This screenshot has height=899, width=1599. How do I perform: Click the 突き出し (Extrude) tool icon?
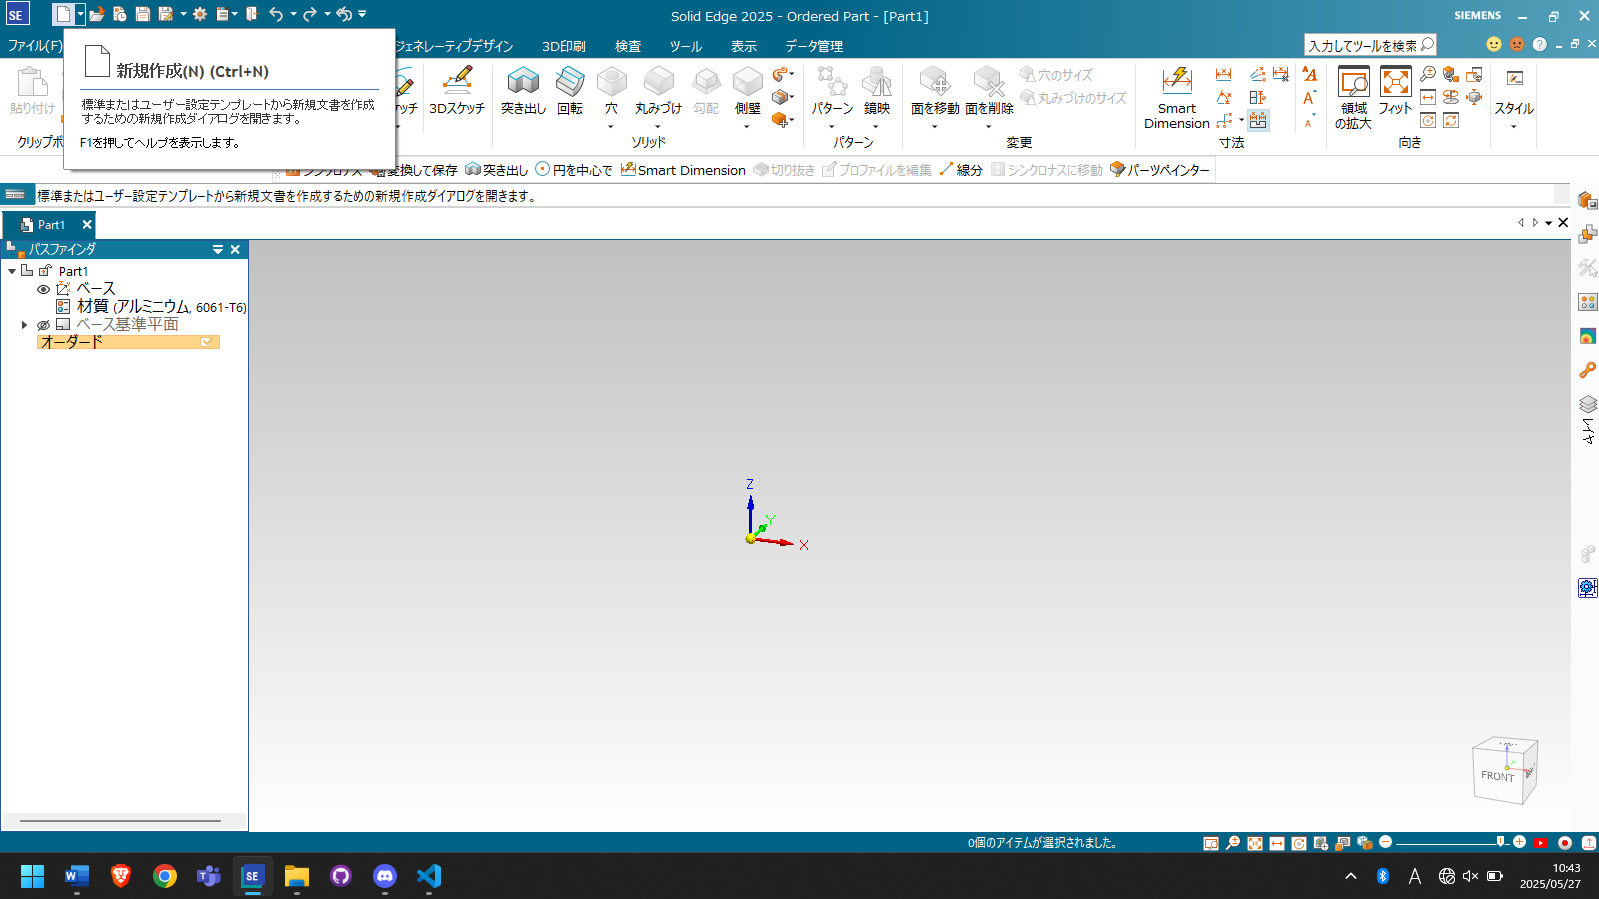click(523, 84)
